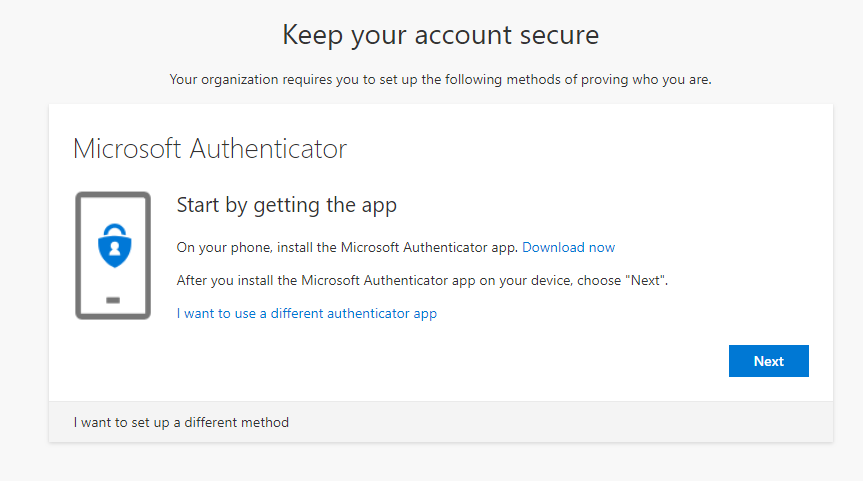Choose a different authenticator app link

coord(307,314)
